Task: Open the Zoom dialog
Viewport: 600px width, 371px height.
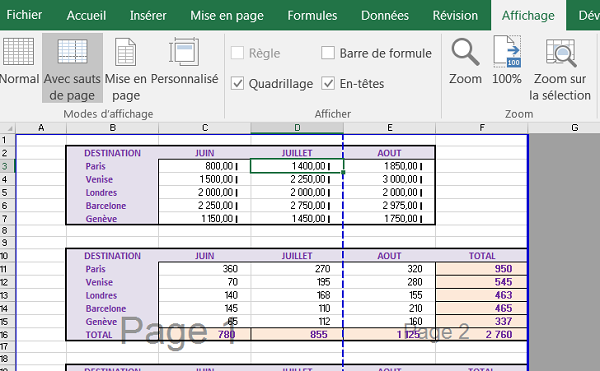Action: pos(465,61)
